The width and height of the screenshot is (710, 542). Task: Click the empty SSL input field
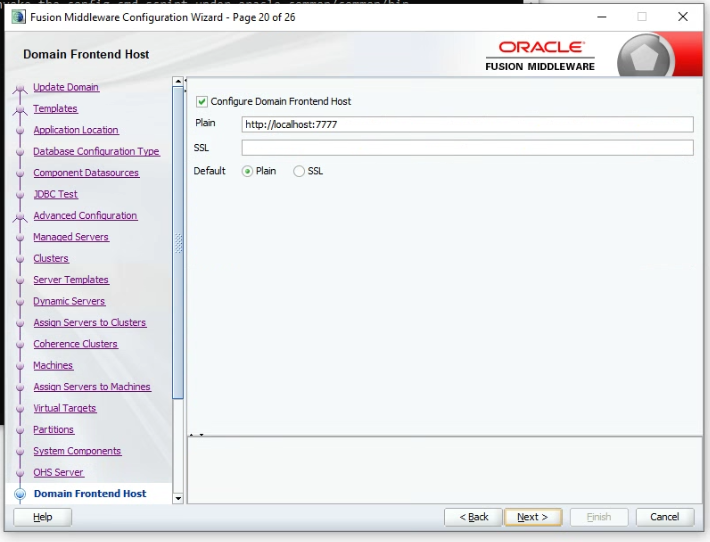click(x=467, y=148)
